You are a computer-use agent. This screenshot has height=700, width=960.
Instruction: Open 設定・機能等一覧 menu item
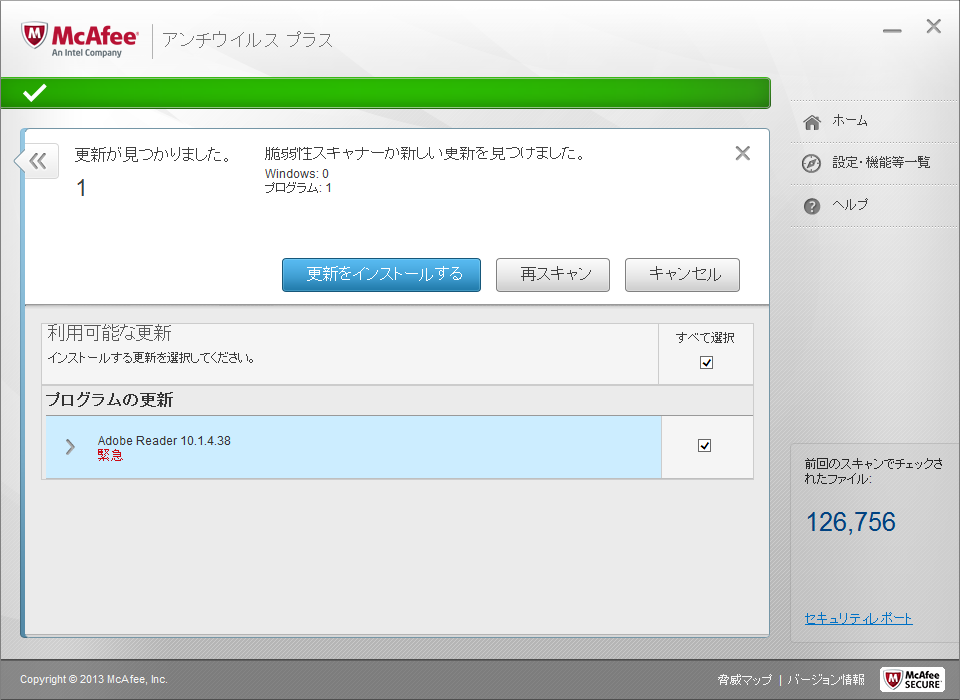881,162
